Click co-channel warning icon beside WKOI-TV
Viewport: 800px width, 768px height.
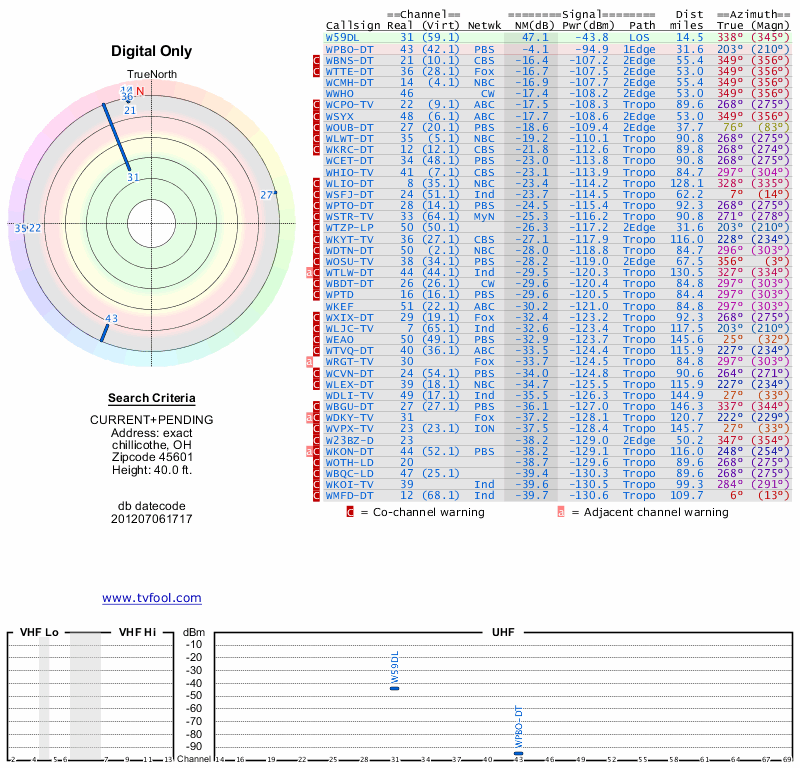click(317, 484)
